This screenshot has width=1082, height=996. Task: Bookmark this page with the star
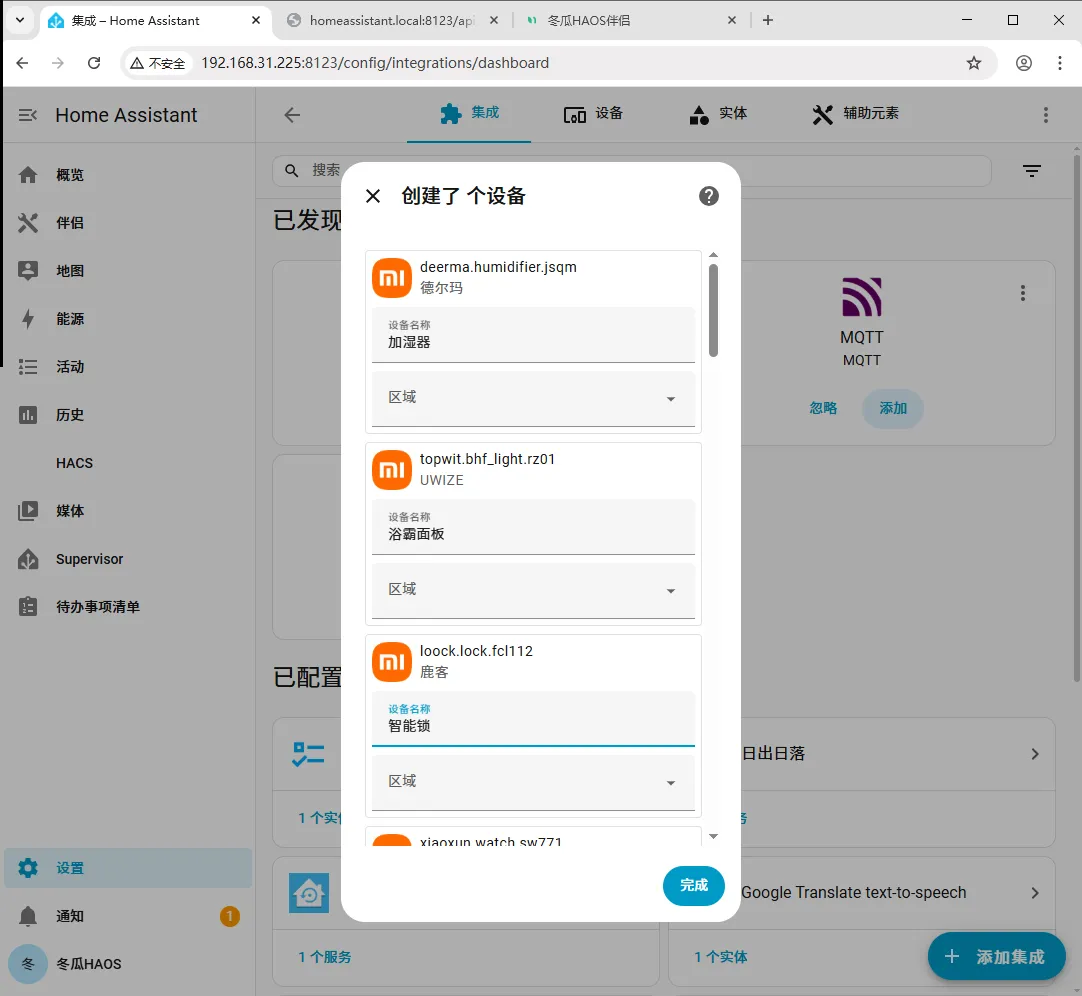click(x=973, y=63)
